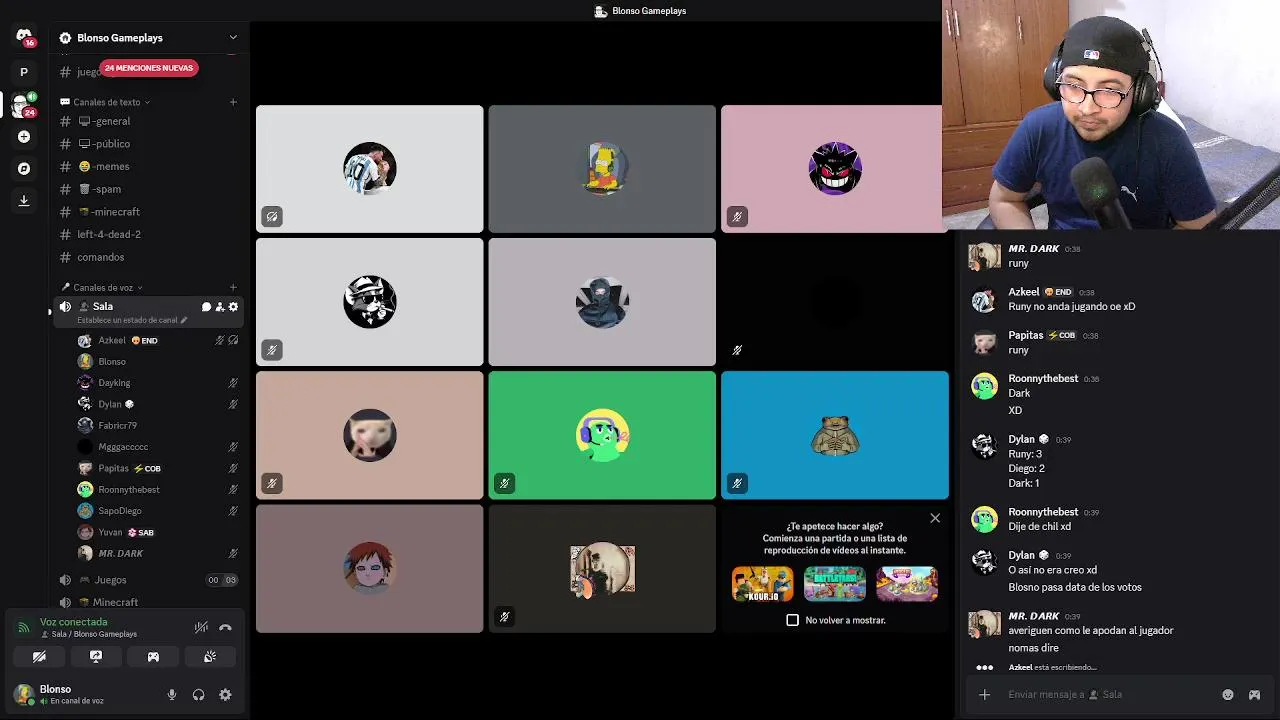Open the comandos channel
The height and width of the screenshot is (720, 1280).
(148, 257)
